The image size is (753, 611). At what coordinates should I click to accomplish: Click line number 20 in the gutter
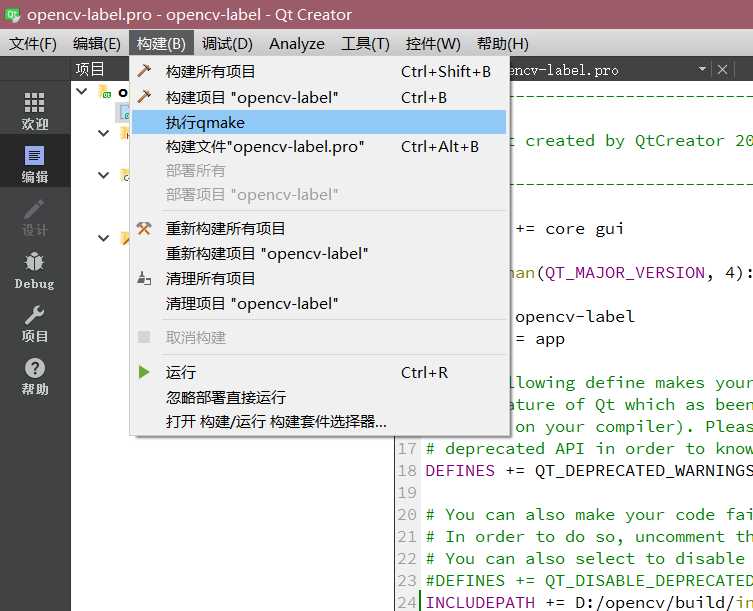(407, 514)
